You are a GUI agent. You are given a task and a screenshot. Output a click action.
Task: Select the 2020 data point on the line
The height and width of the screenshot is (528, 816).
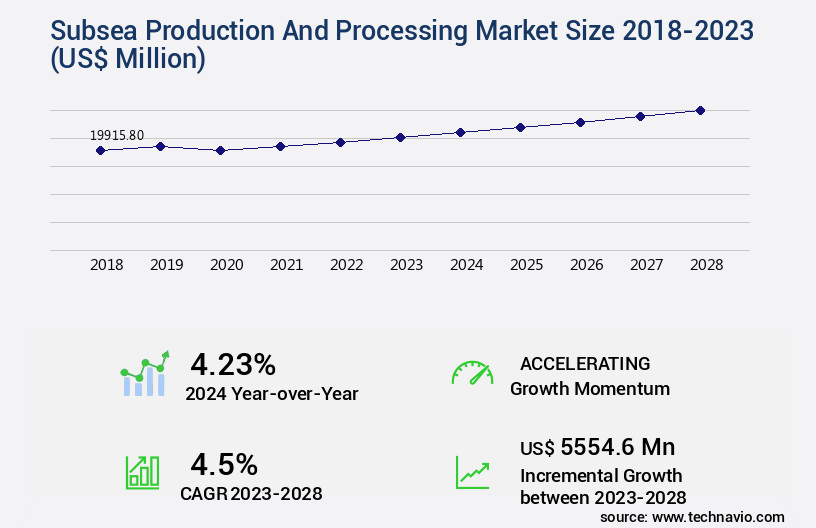point(221,151)
